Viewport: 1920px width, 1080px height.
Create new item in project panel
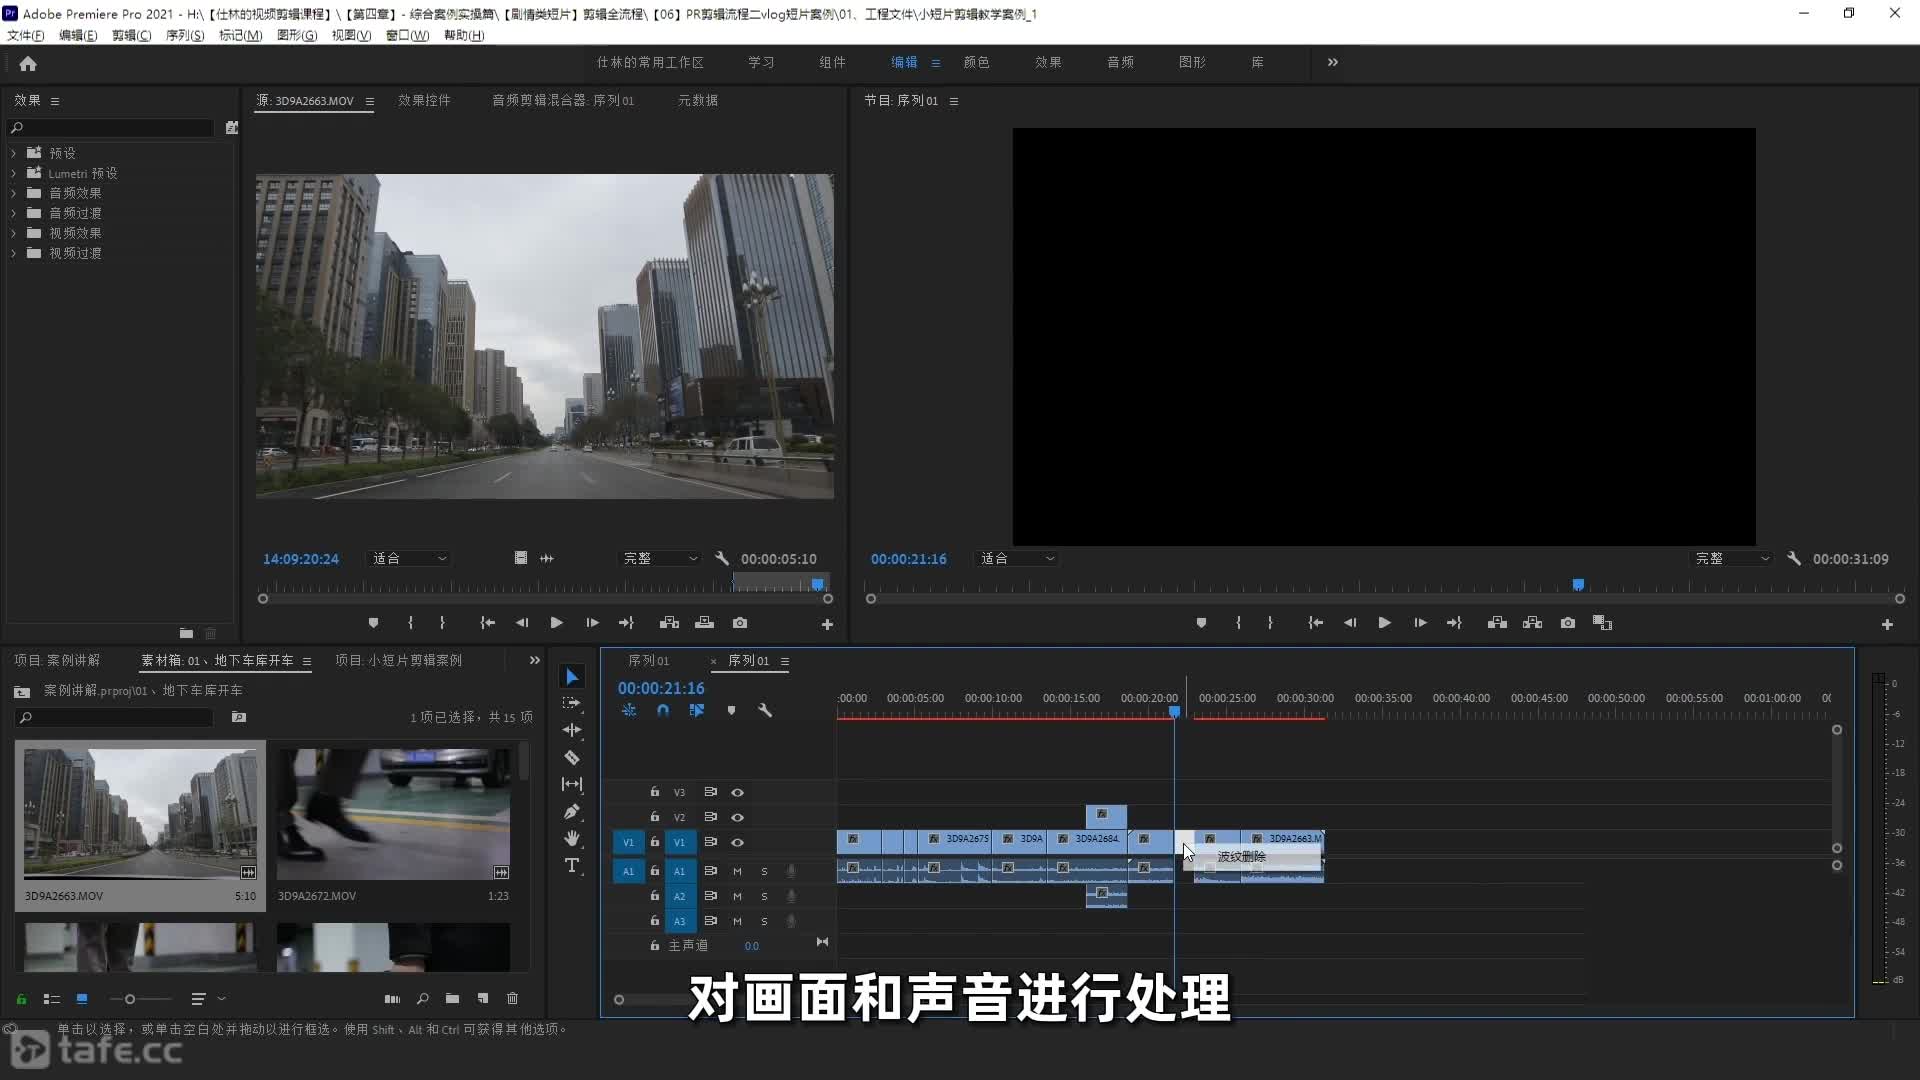pyautogui.click(x=483, y=998)
